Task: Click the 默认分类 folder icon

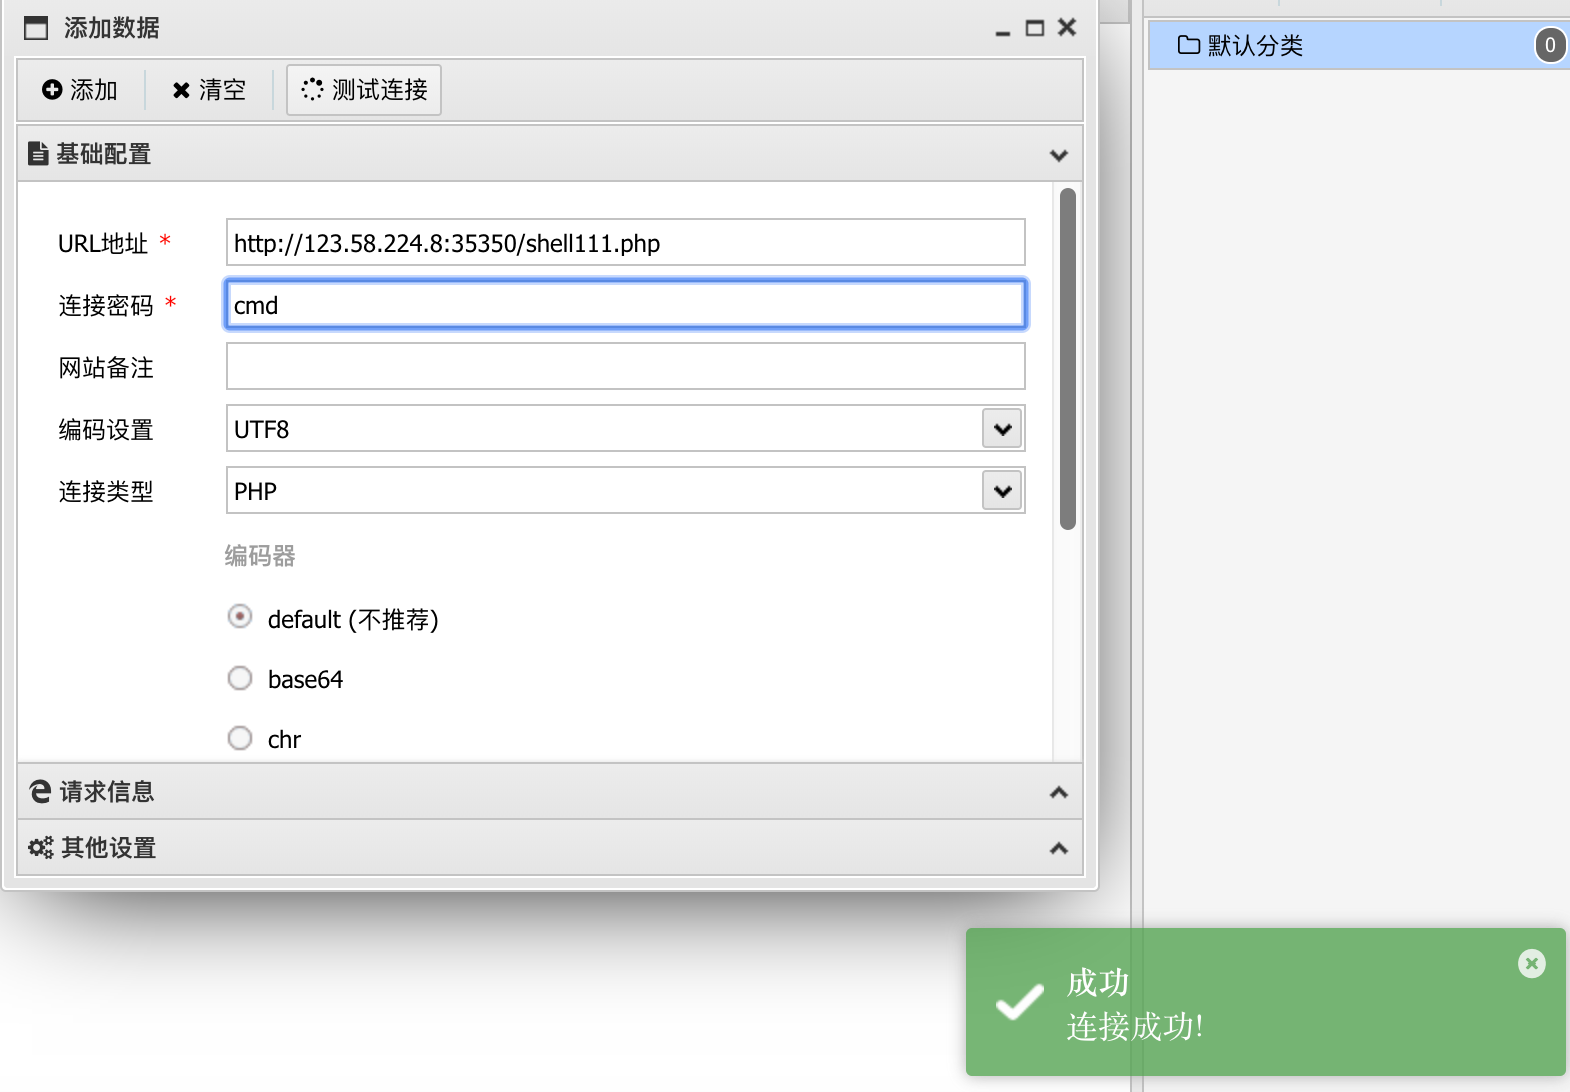Action: pyautogui.click(x=1188, y=45)
